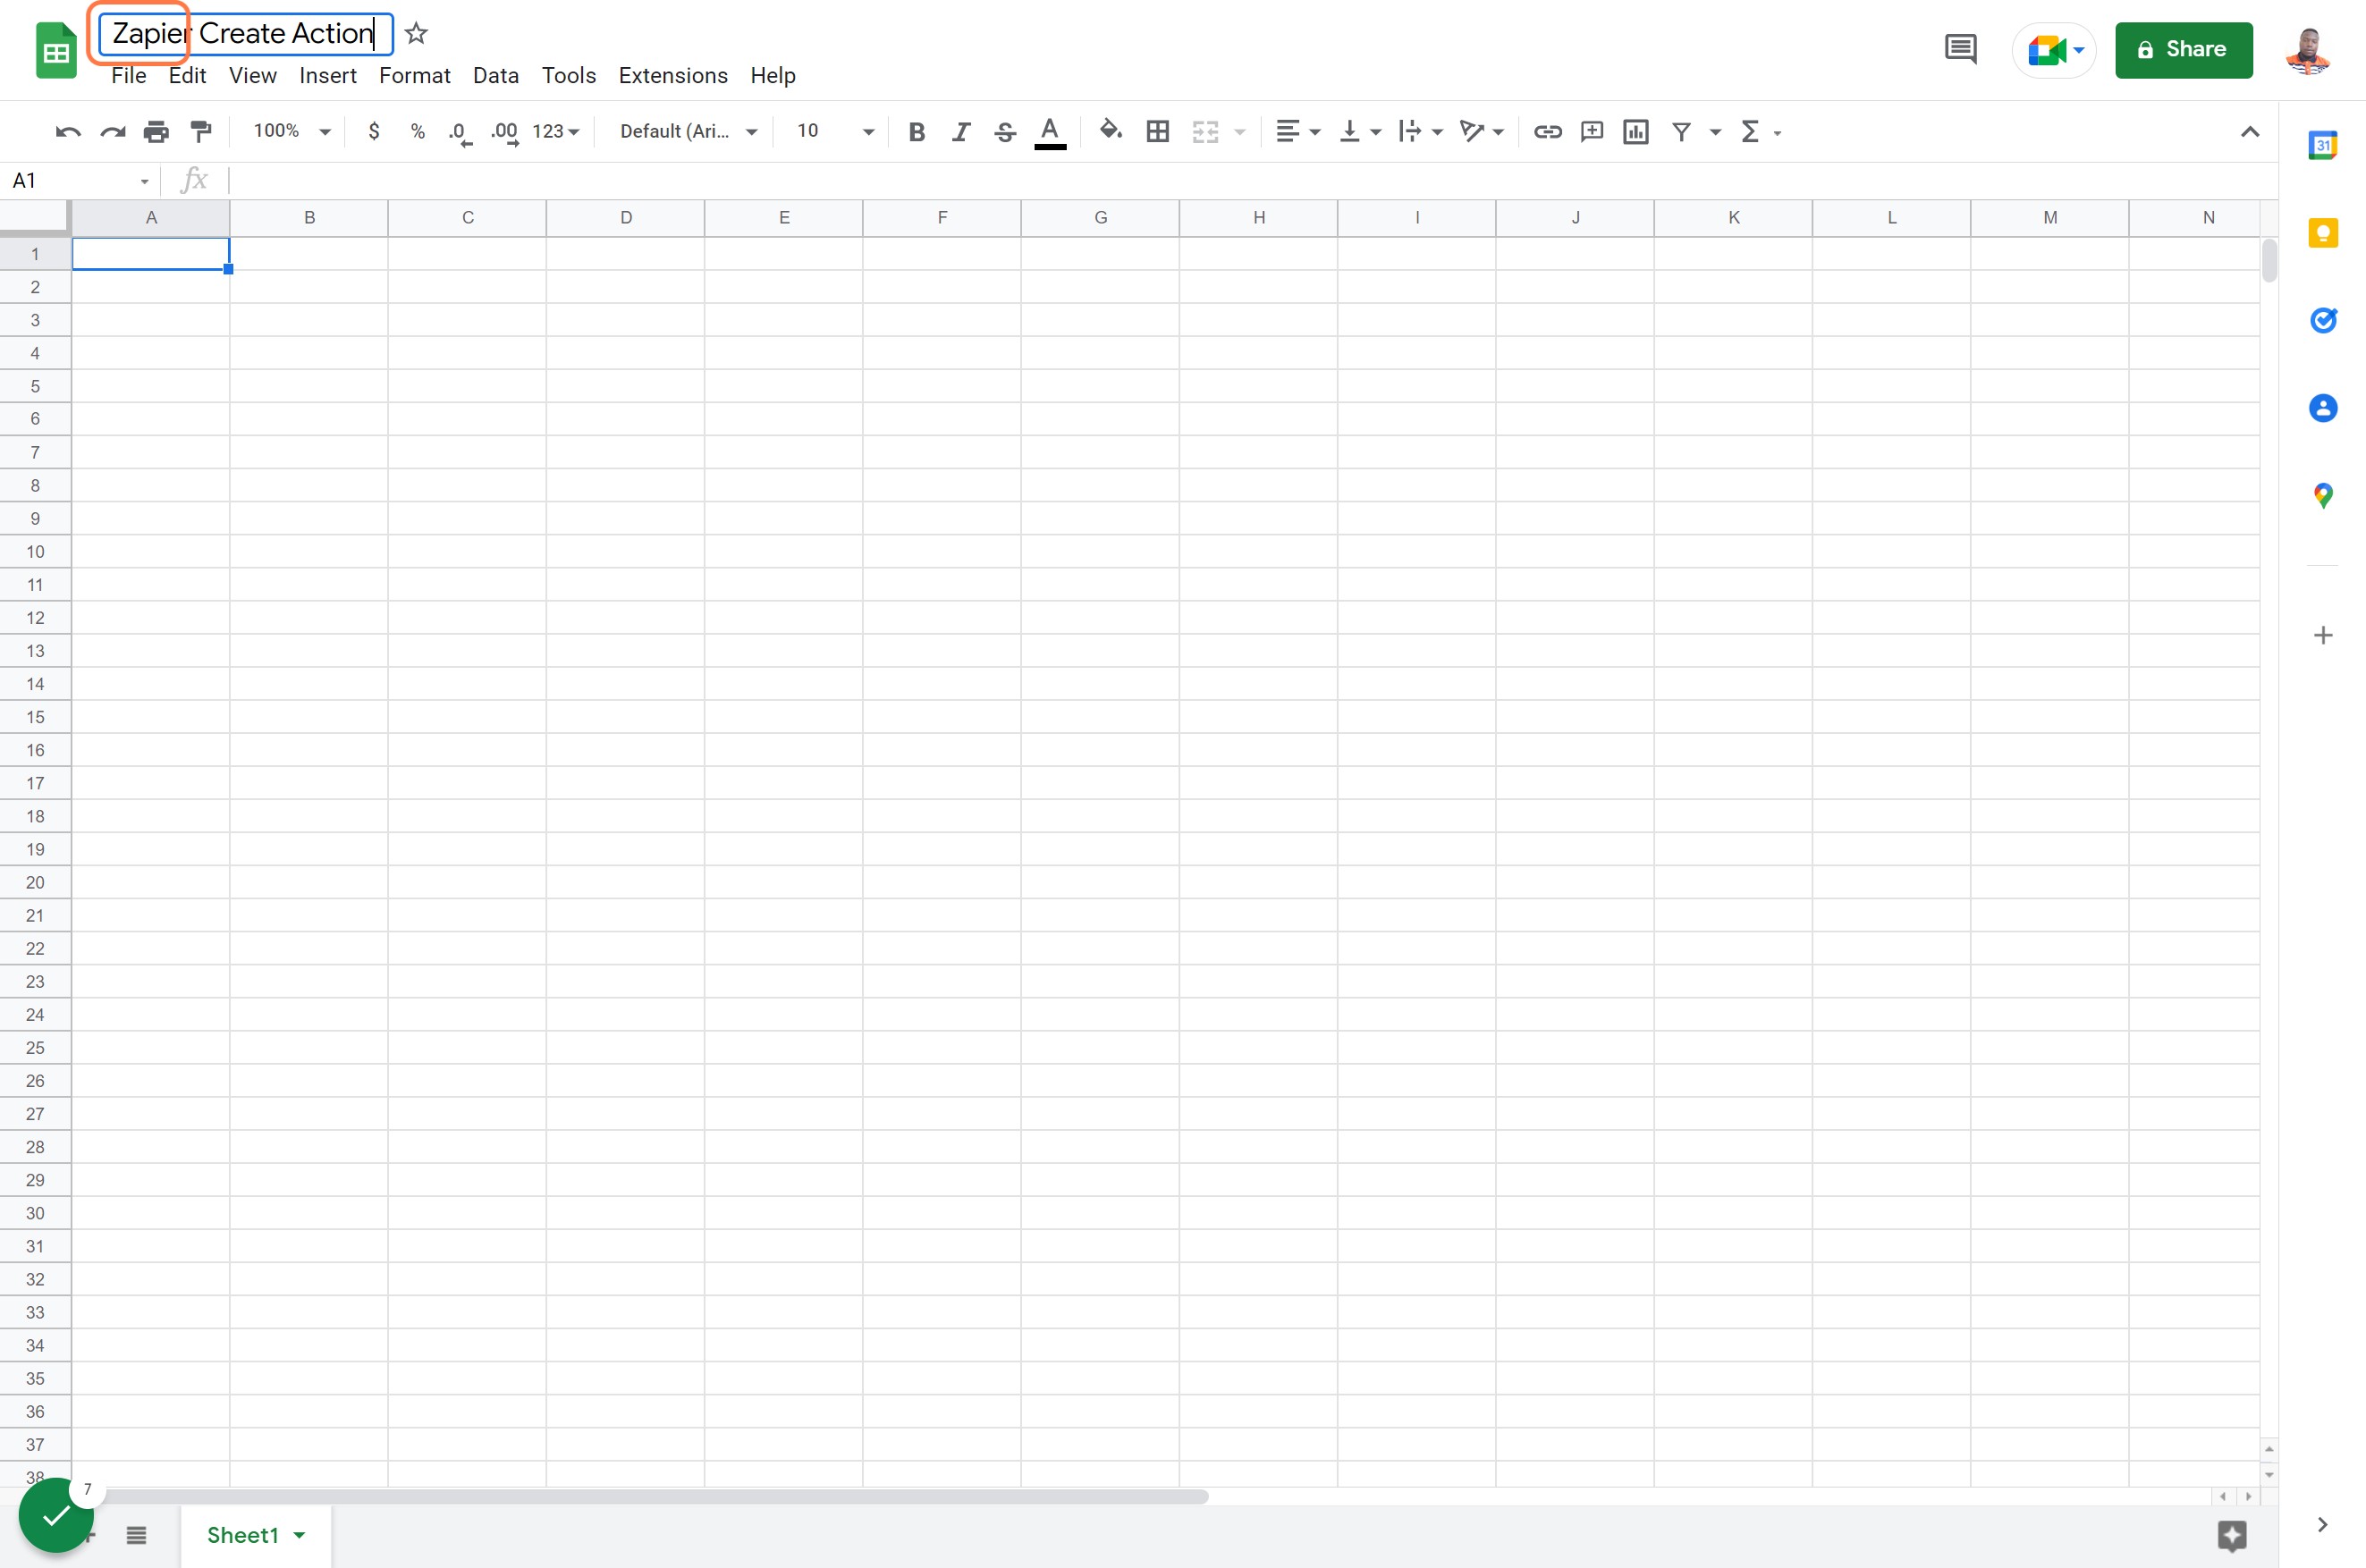Hide the menus with collapse arrow
The height and width of the screenshot is (1568, 2366).
[x=2249, y=131]
